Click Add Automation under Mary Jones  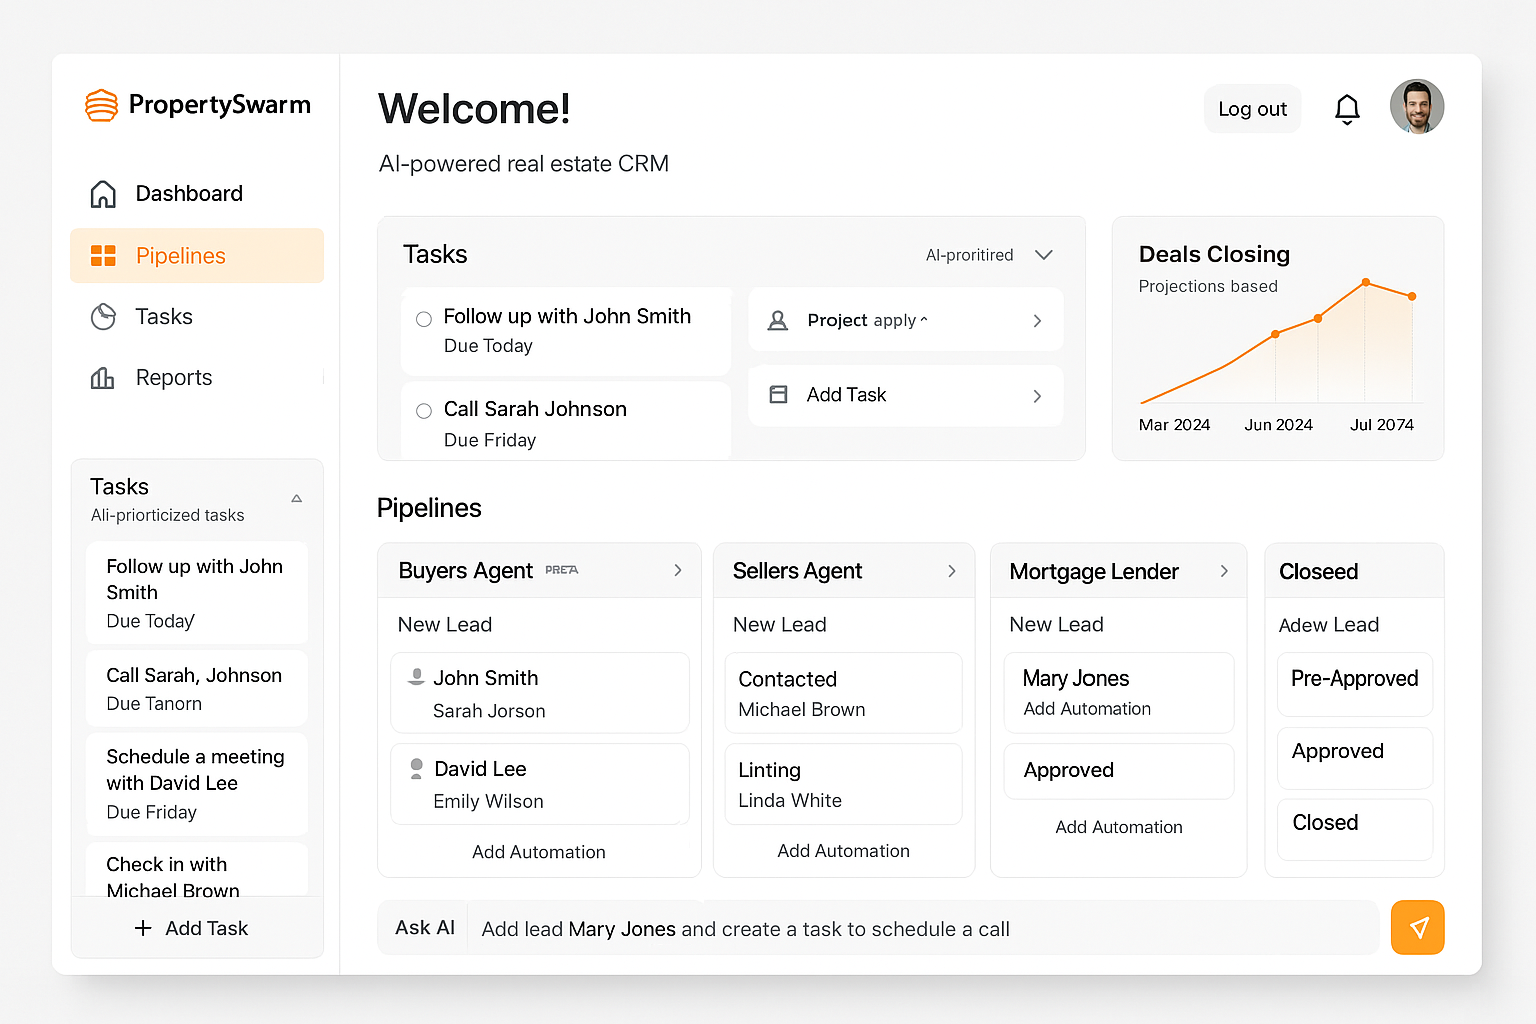pyautogui.click(x=1087, y=709)
